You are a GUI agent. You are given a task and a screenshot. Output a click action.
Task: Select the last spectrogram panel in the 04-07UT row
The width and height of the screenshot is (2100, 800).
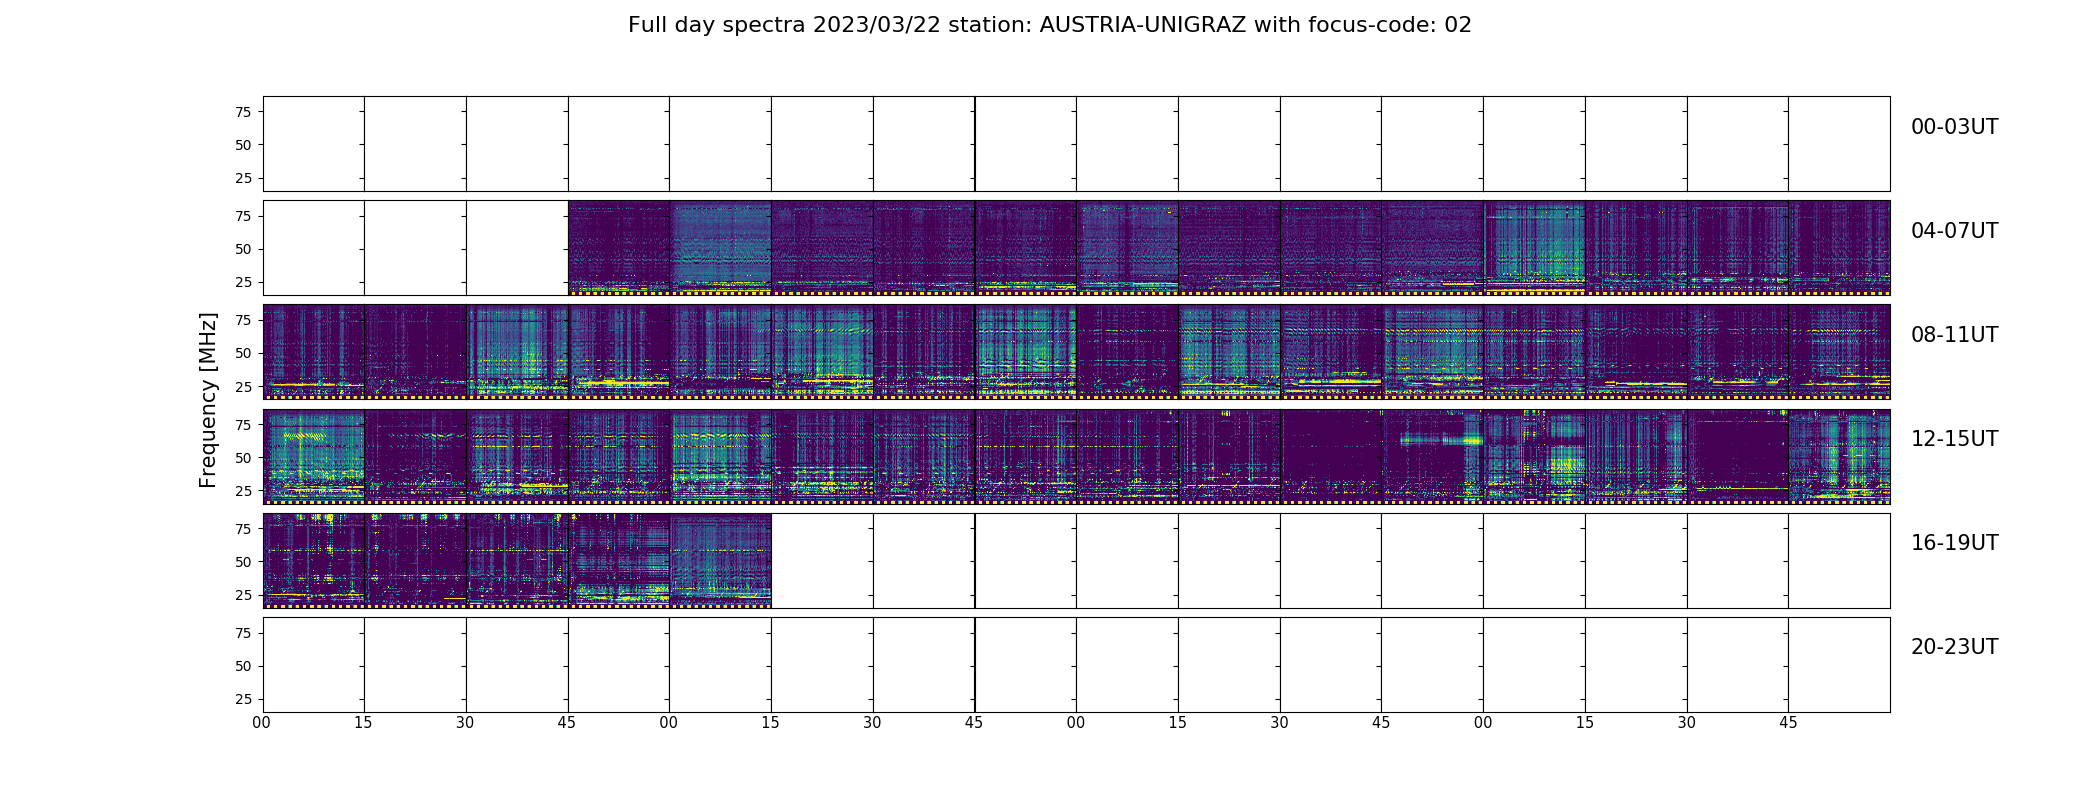(x=1839, y=248)
